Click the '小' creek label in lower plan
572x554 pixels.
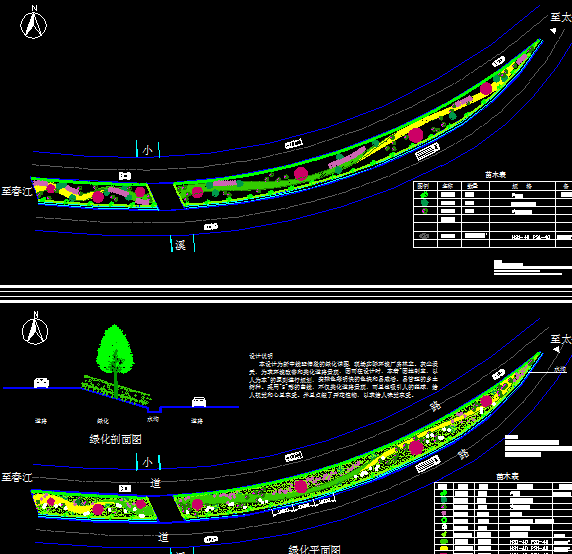[147, 462]
